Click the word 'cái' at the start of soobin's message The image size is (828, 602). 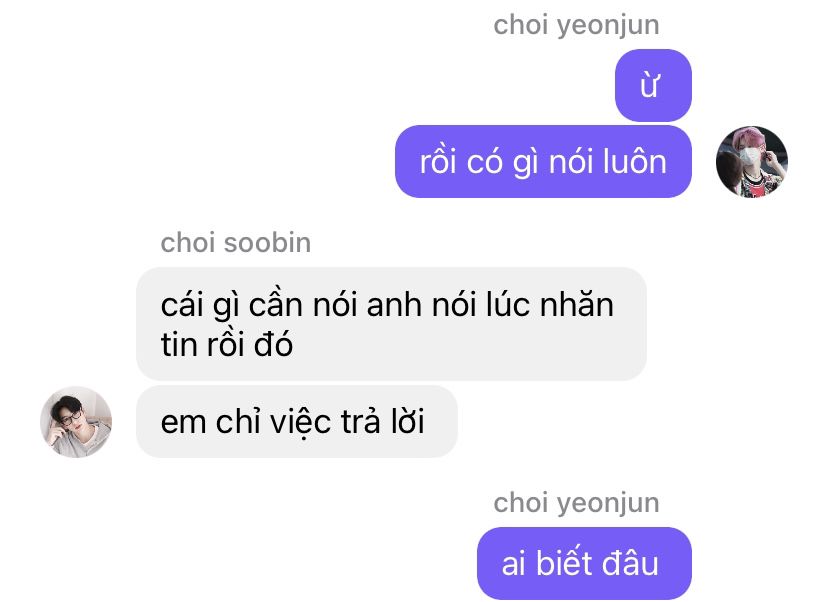(182, 305)
